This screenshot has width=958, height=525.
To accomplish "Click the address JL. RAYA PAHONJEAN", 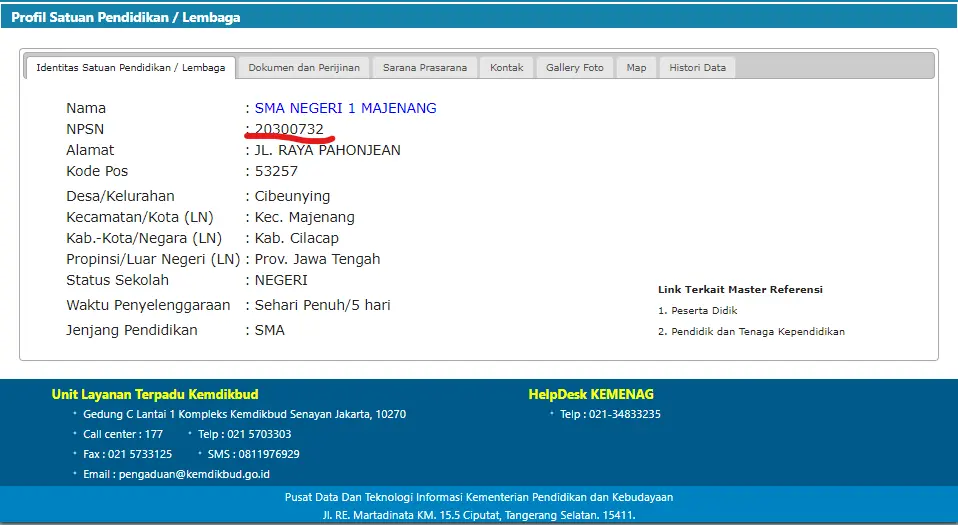I will point(327,150).
